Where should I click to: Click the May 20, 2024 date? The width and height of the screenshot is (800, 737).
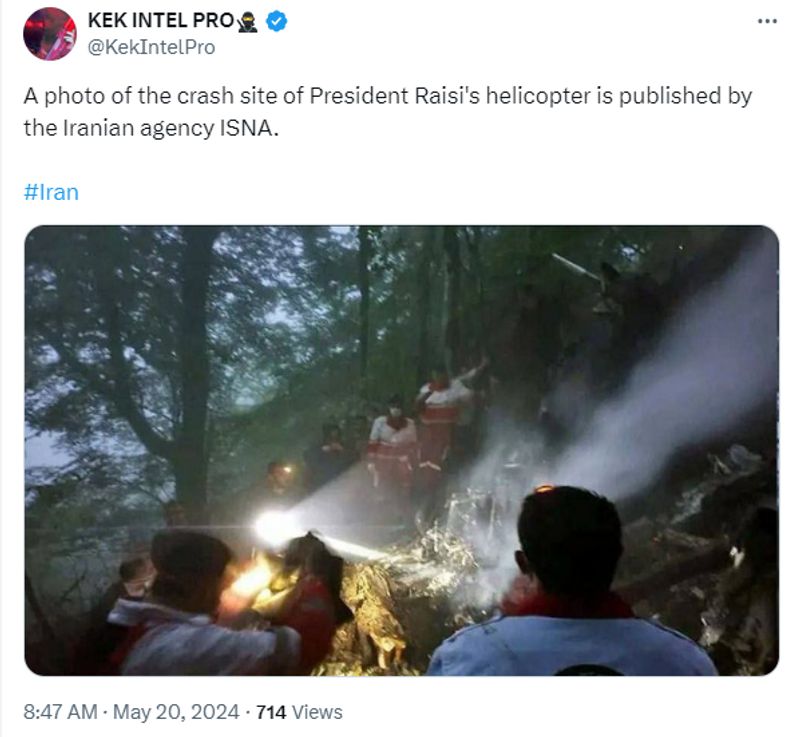(x=176, y=712)
